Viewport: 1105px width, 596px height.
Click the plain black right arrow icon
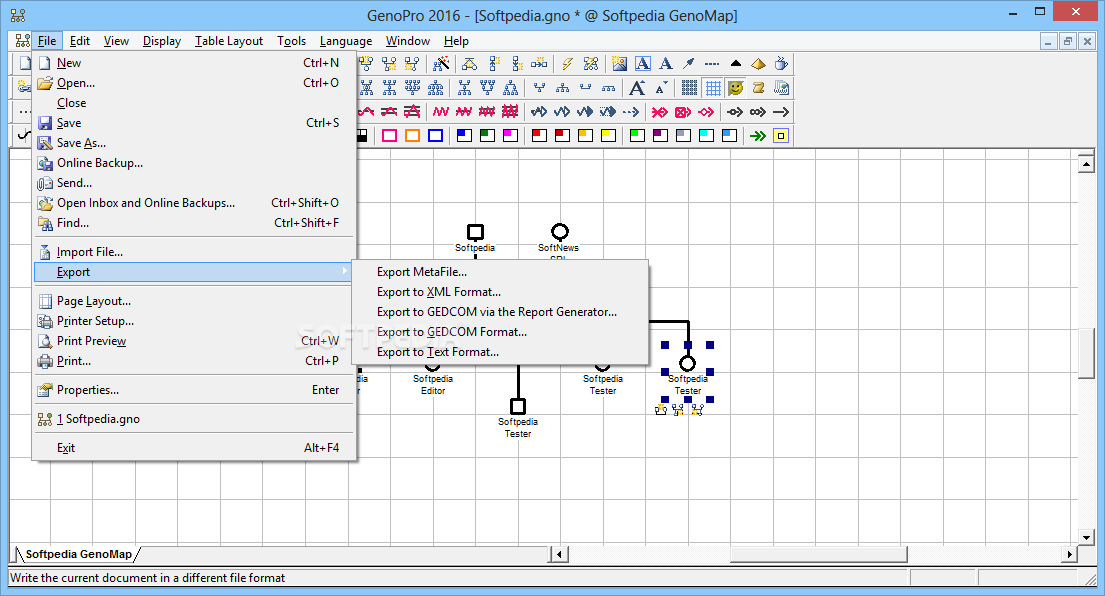click(780, 112)
